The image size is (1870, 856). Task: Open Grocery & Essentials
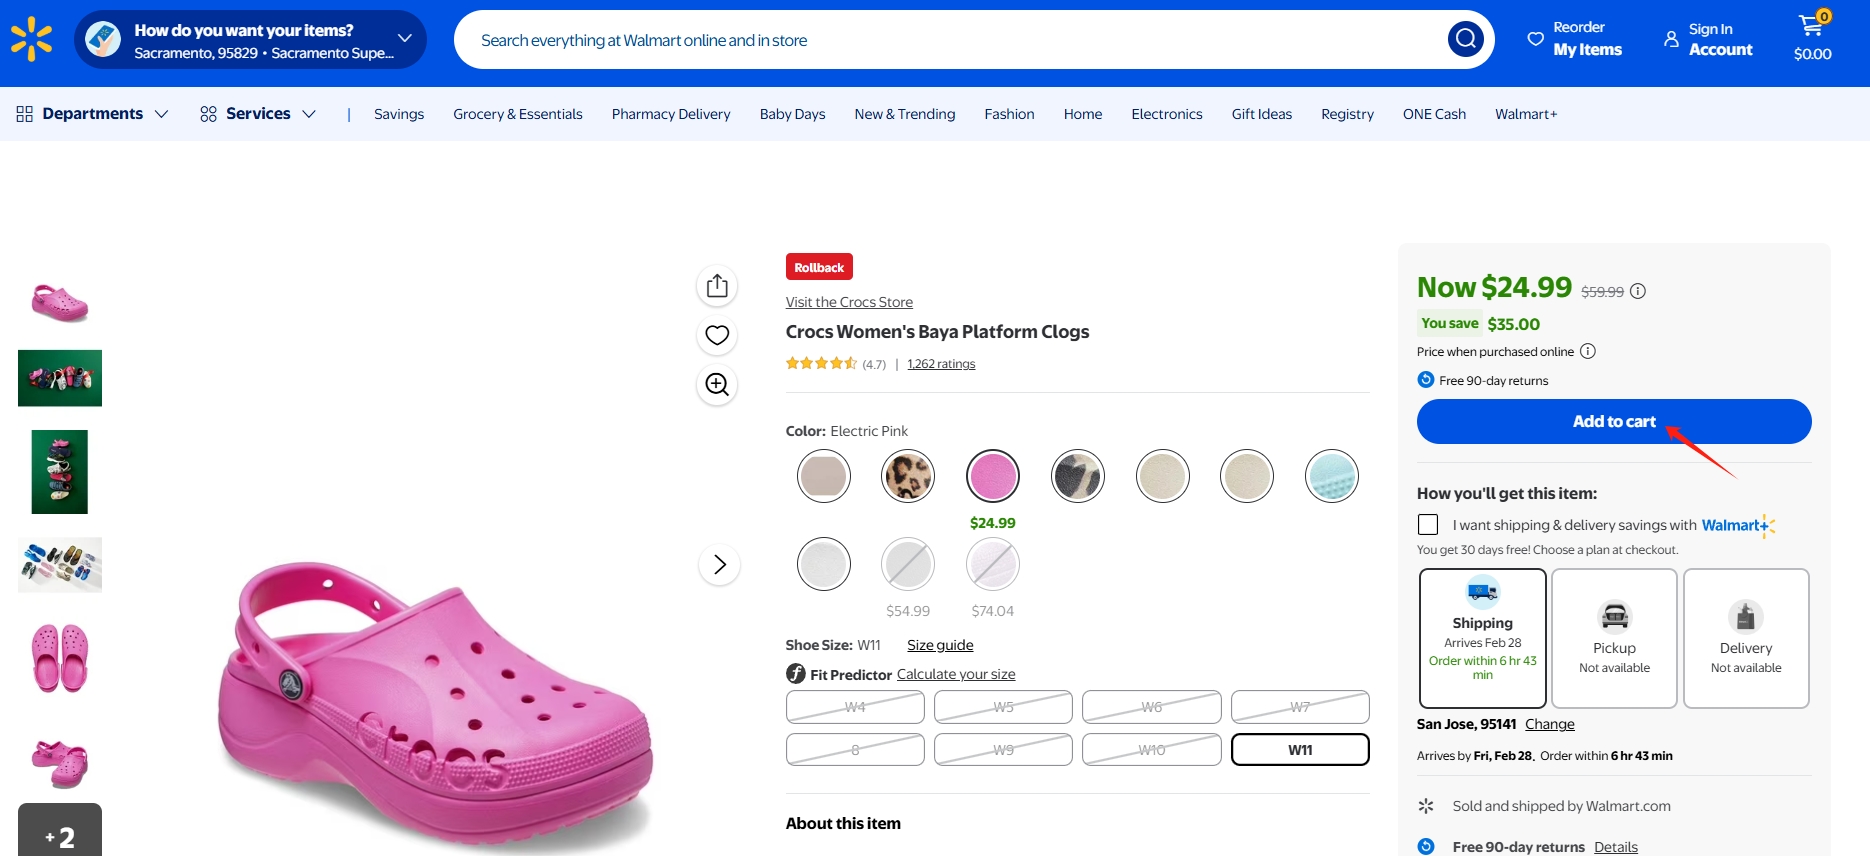[518, 114]
